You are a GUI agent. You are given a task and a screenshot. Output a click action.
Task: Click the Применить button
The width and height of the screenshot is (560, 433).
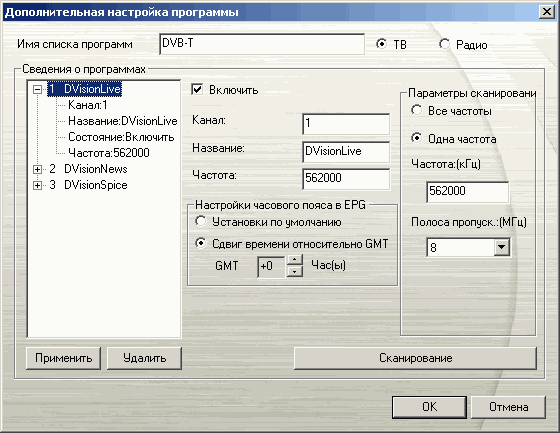pos(64,358)
